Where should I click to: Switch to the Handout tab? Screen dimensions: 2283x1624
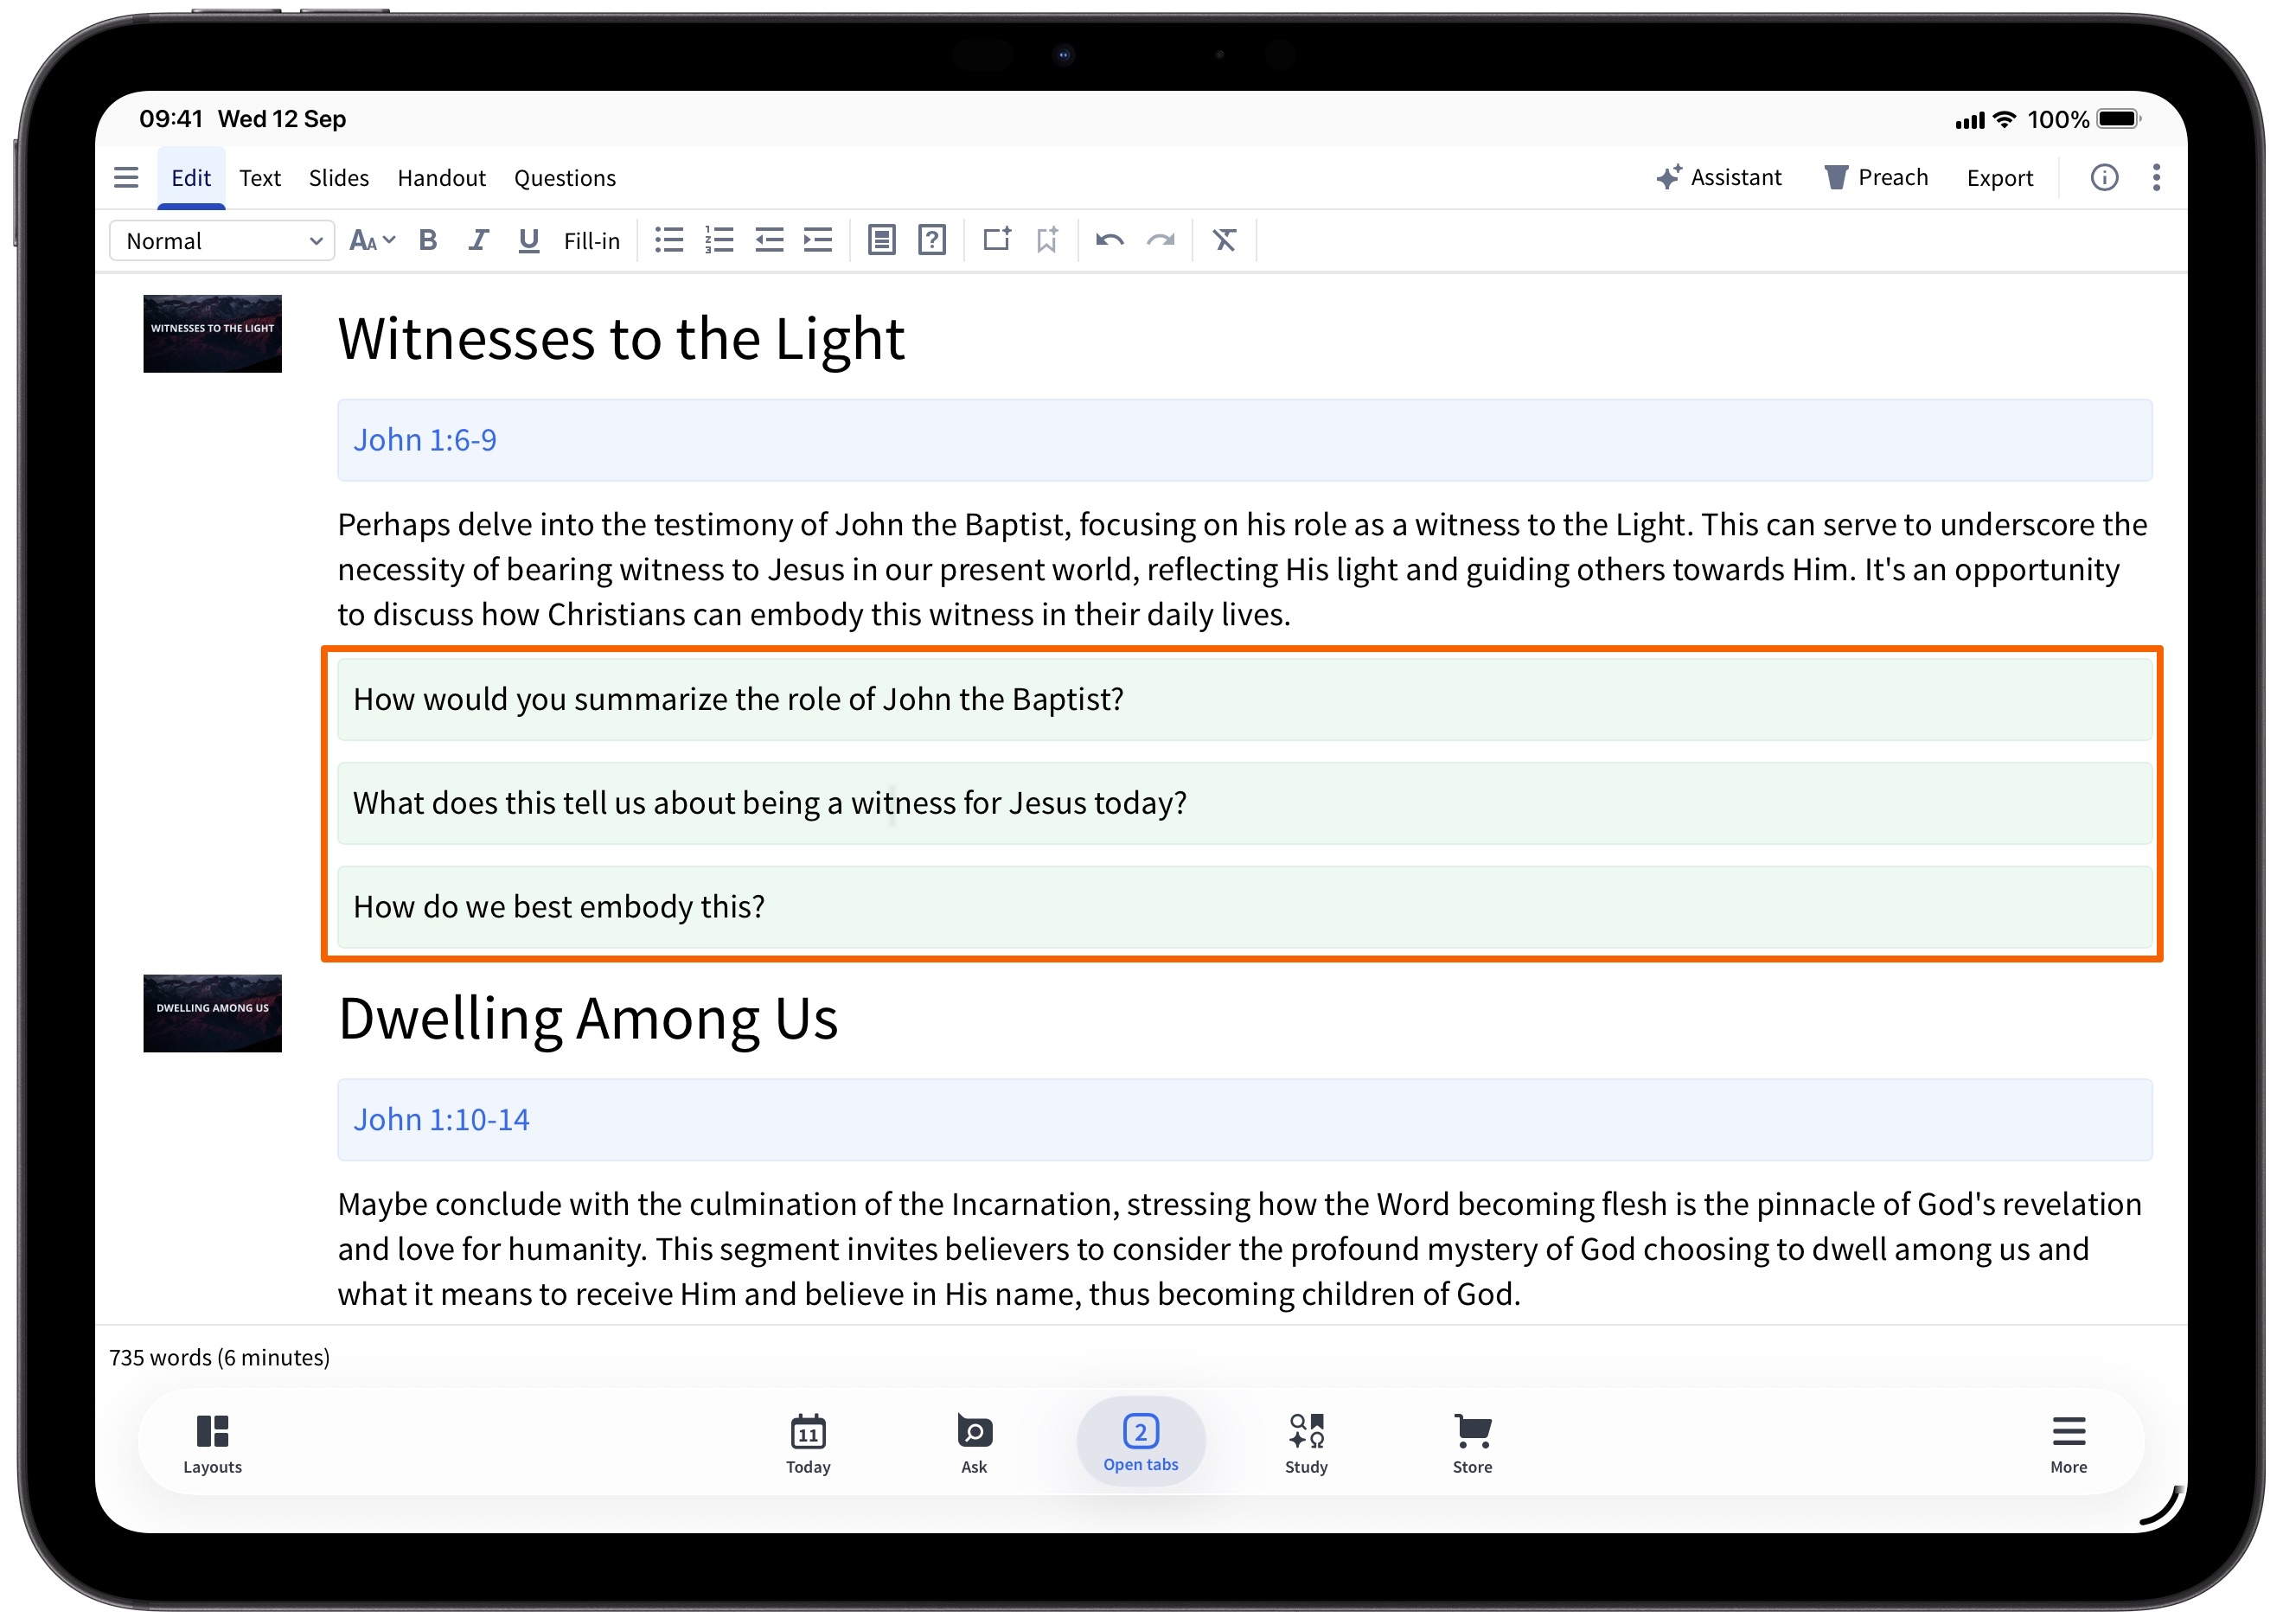pos(441,178)
